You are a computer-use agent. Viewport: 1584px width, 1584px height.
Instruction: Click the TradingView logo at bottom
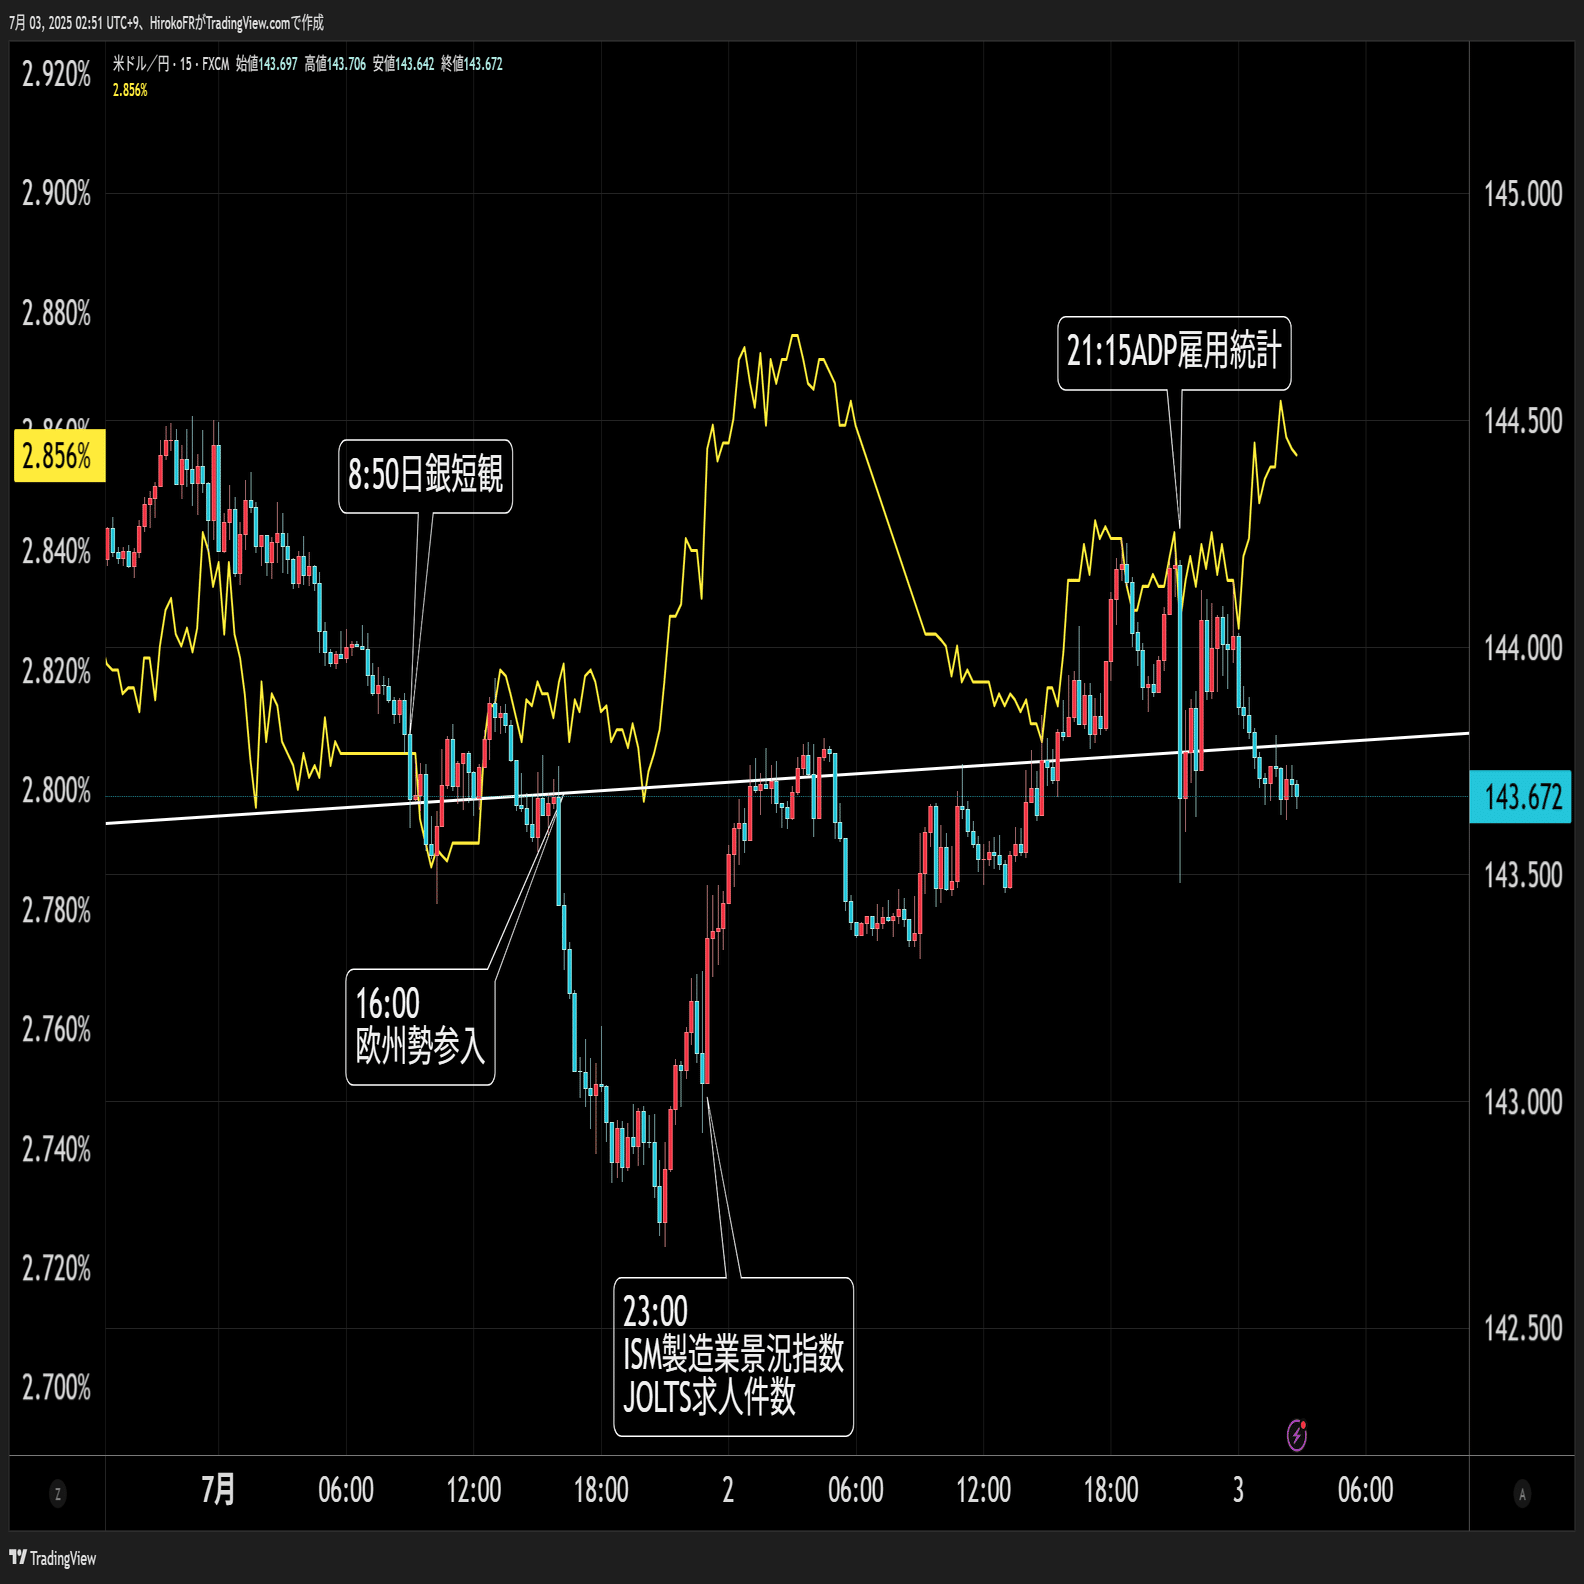coord(53,1558)
